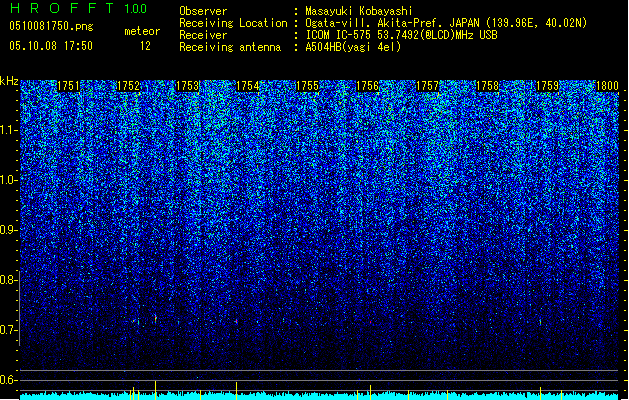Click the 'meteor' label
This screenshot has height=400, width=629.
tap(142, 31)
